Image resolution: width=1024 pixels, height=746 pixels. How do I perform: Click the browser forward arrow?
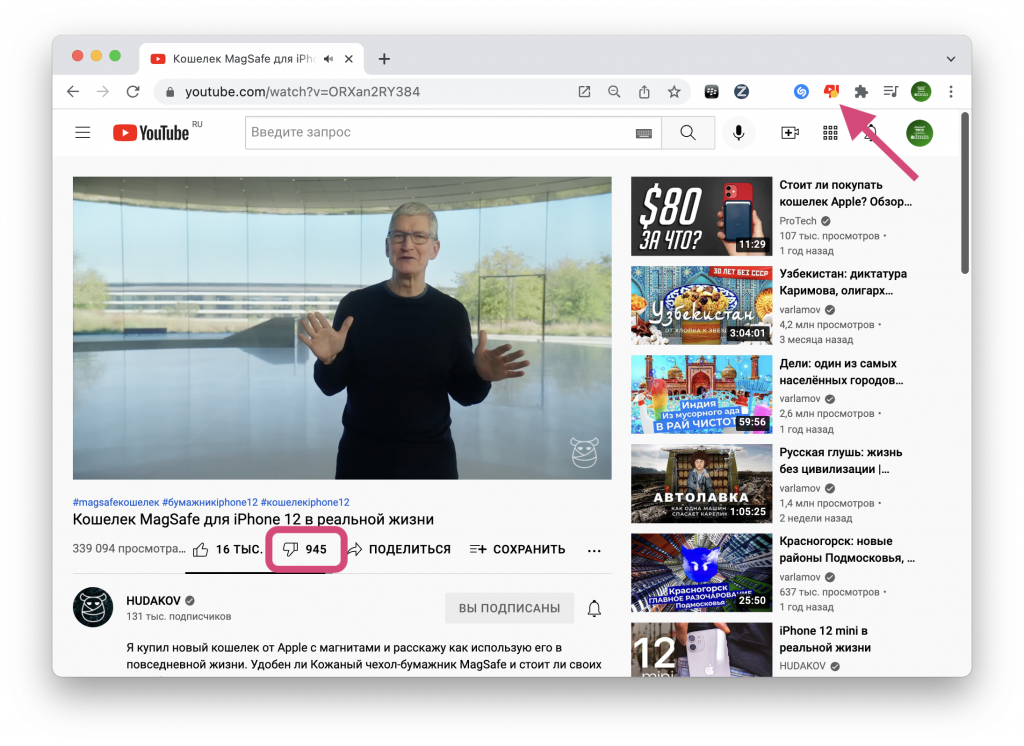[103, 92]
